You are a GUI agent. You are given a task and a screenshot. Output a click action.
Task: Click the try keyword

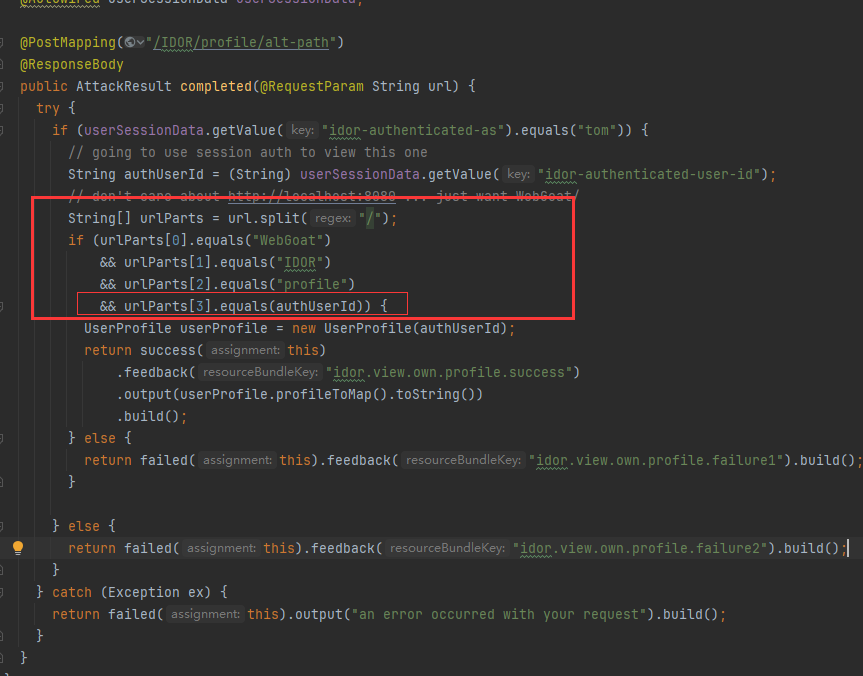coord(48,108)
